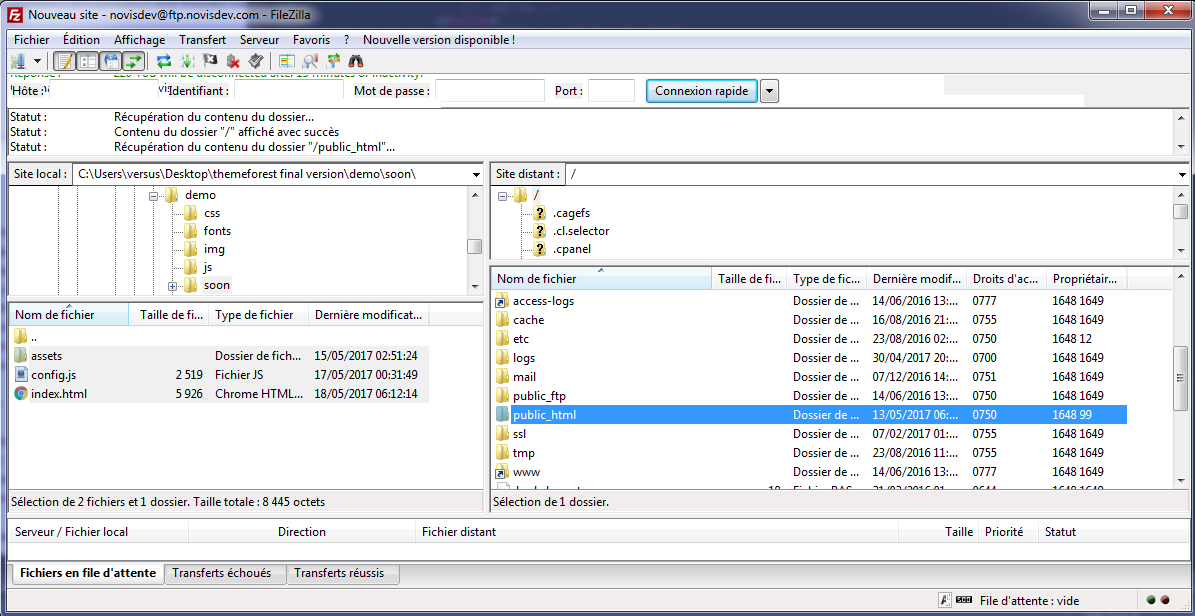Click the cancel current operation icon
Screen dimensions: 1195x616
pos(210,62)
